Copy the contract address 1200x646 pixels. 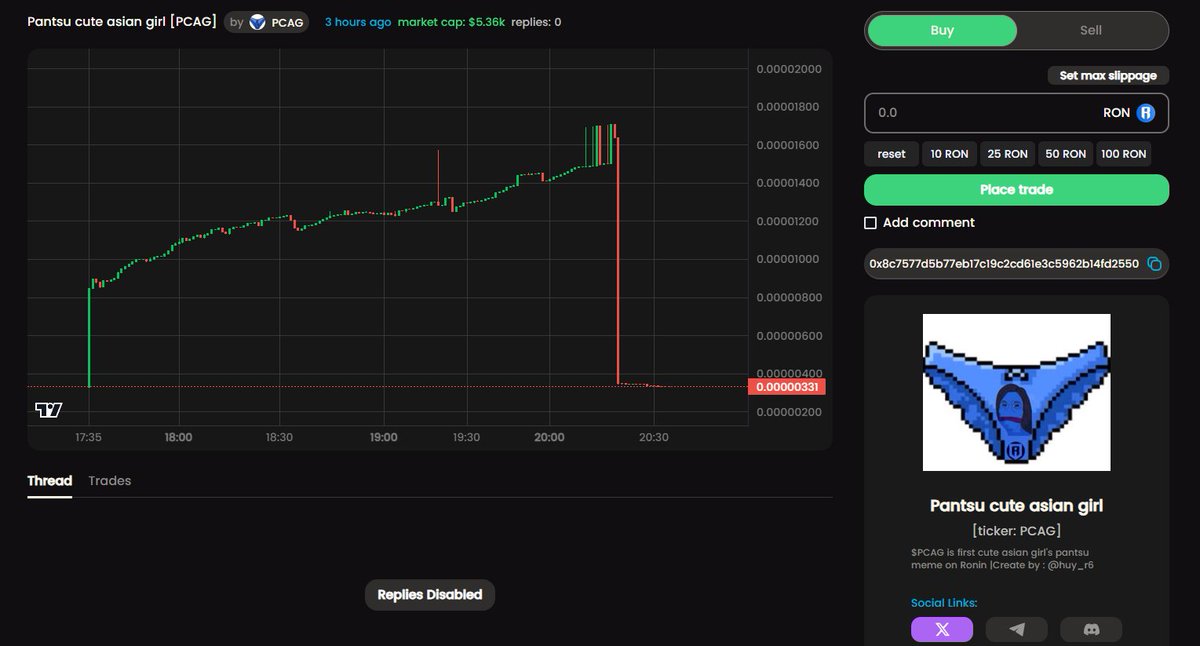1152,263
